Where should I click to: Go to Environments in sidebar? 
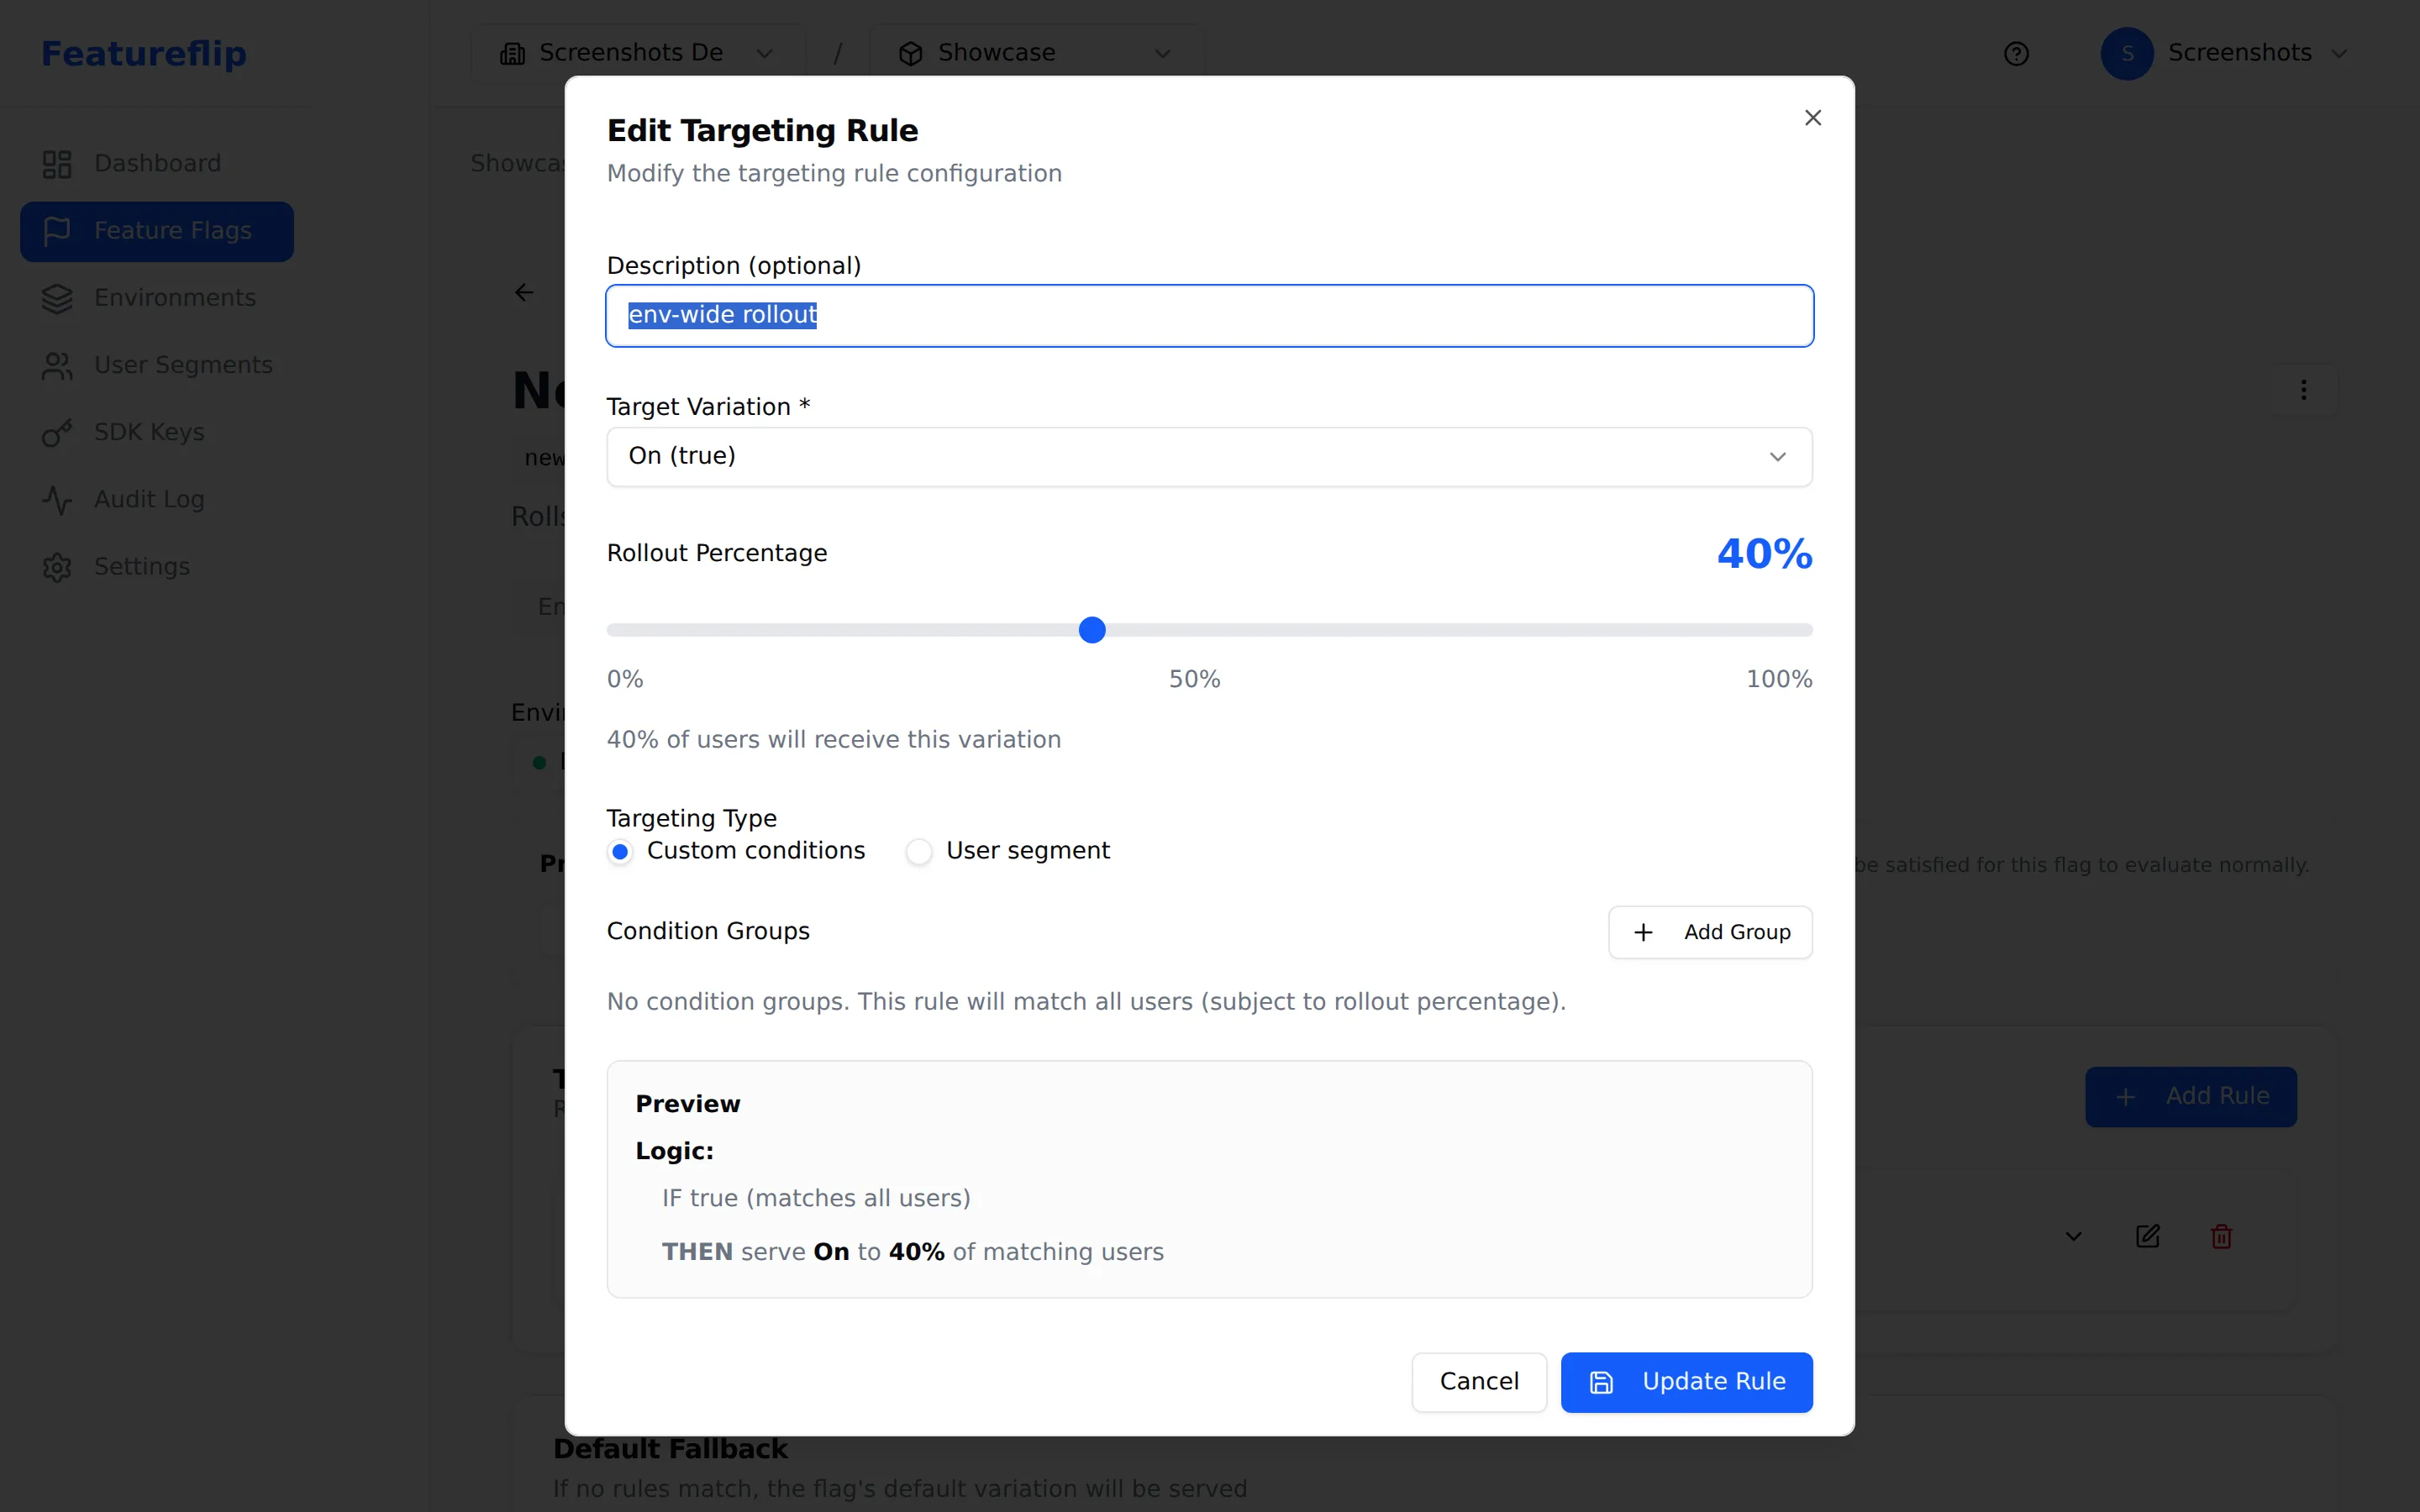coord(157,298)
